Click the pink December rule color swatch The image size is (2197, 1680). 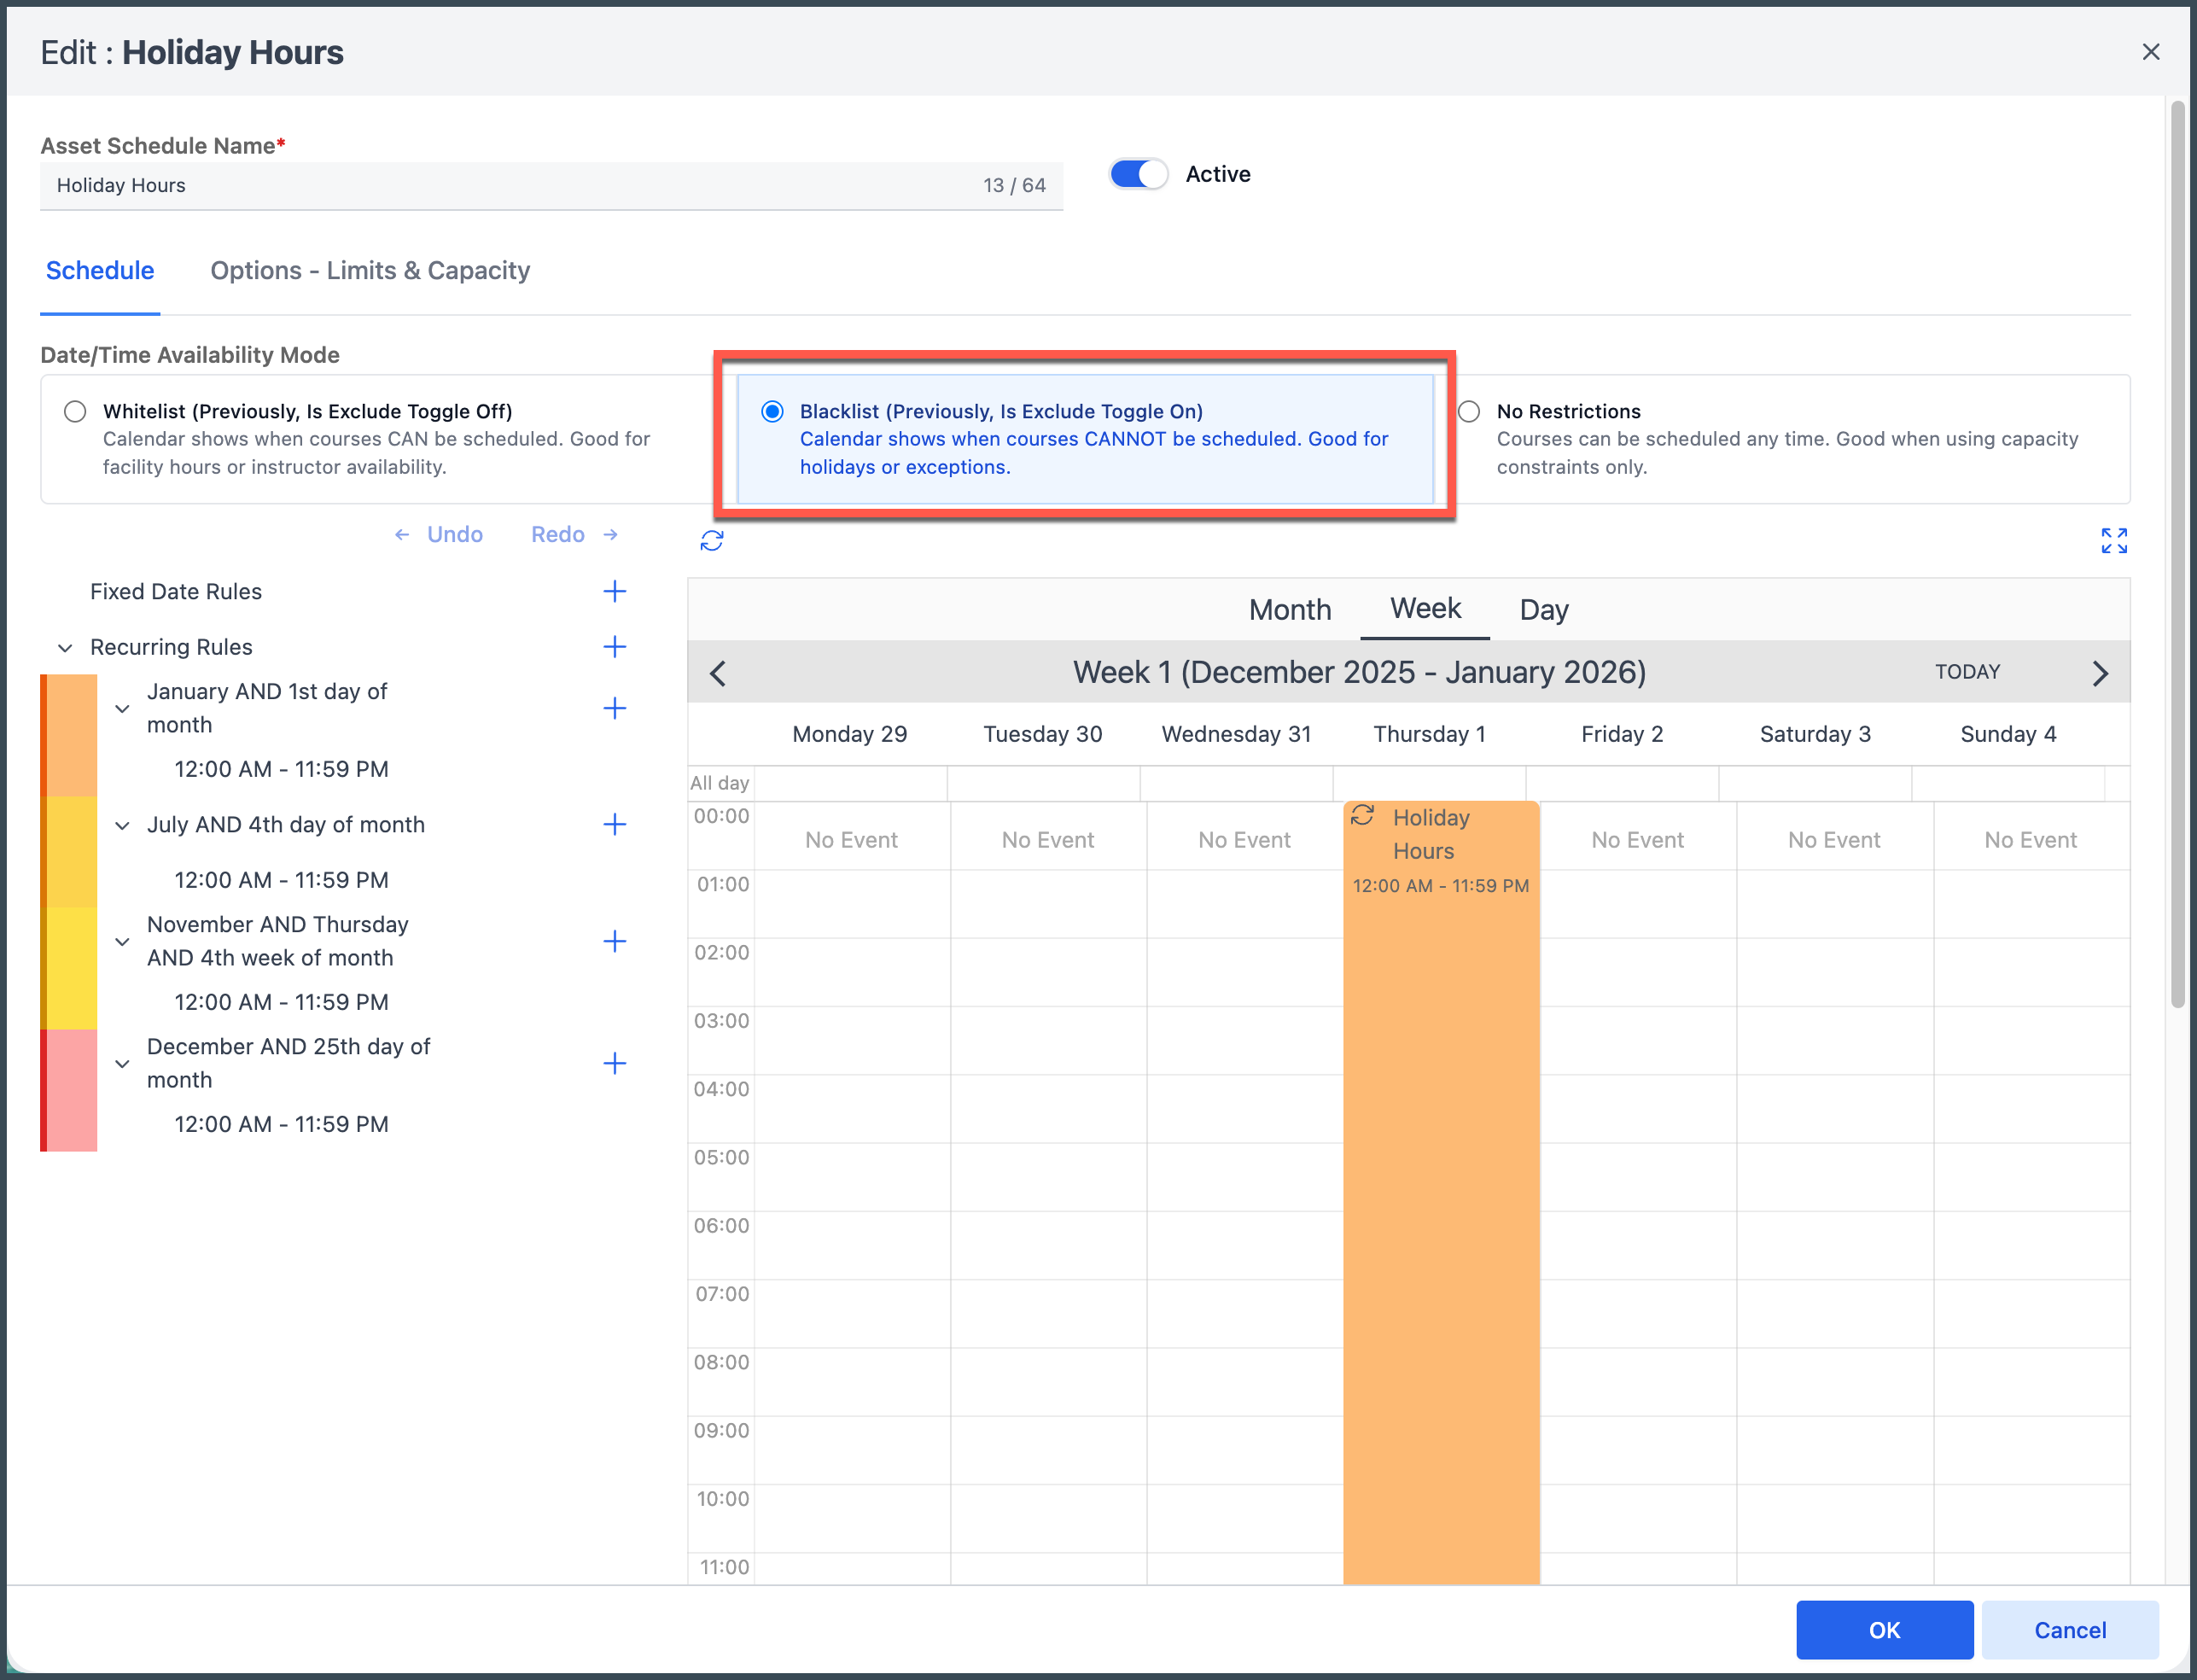(70, 1090)
